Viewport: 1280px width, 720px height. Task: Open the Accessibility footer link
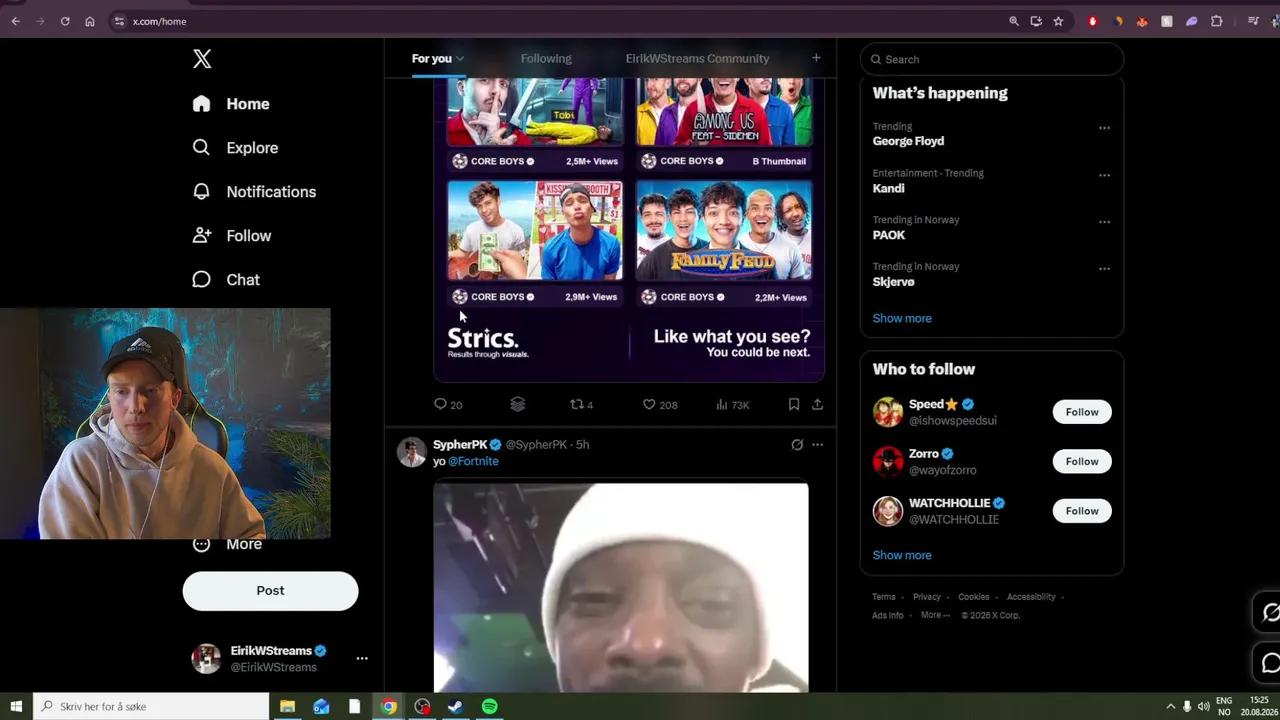click(1031, 597)
